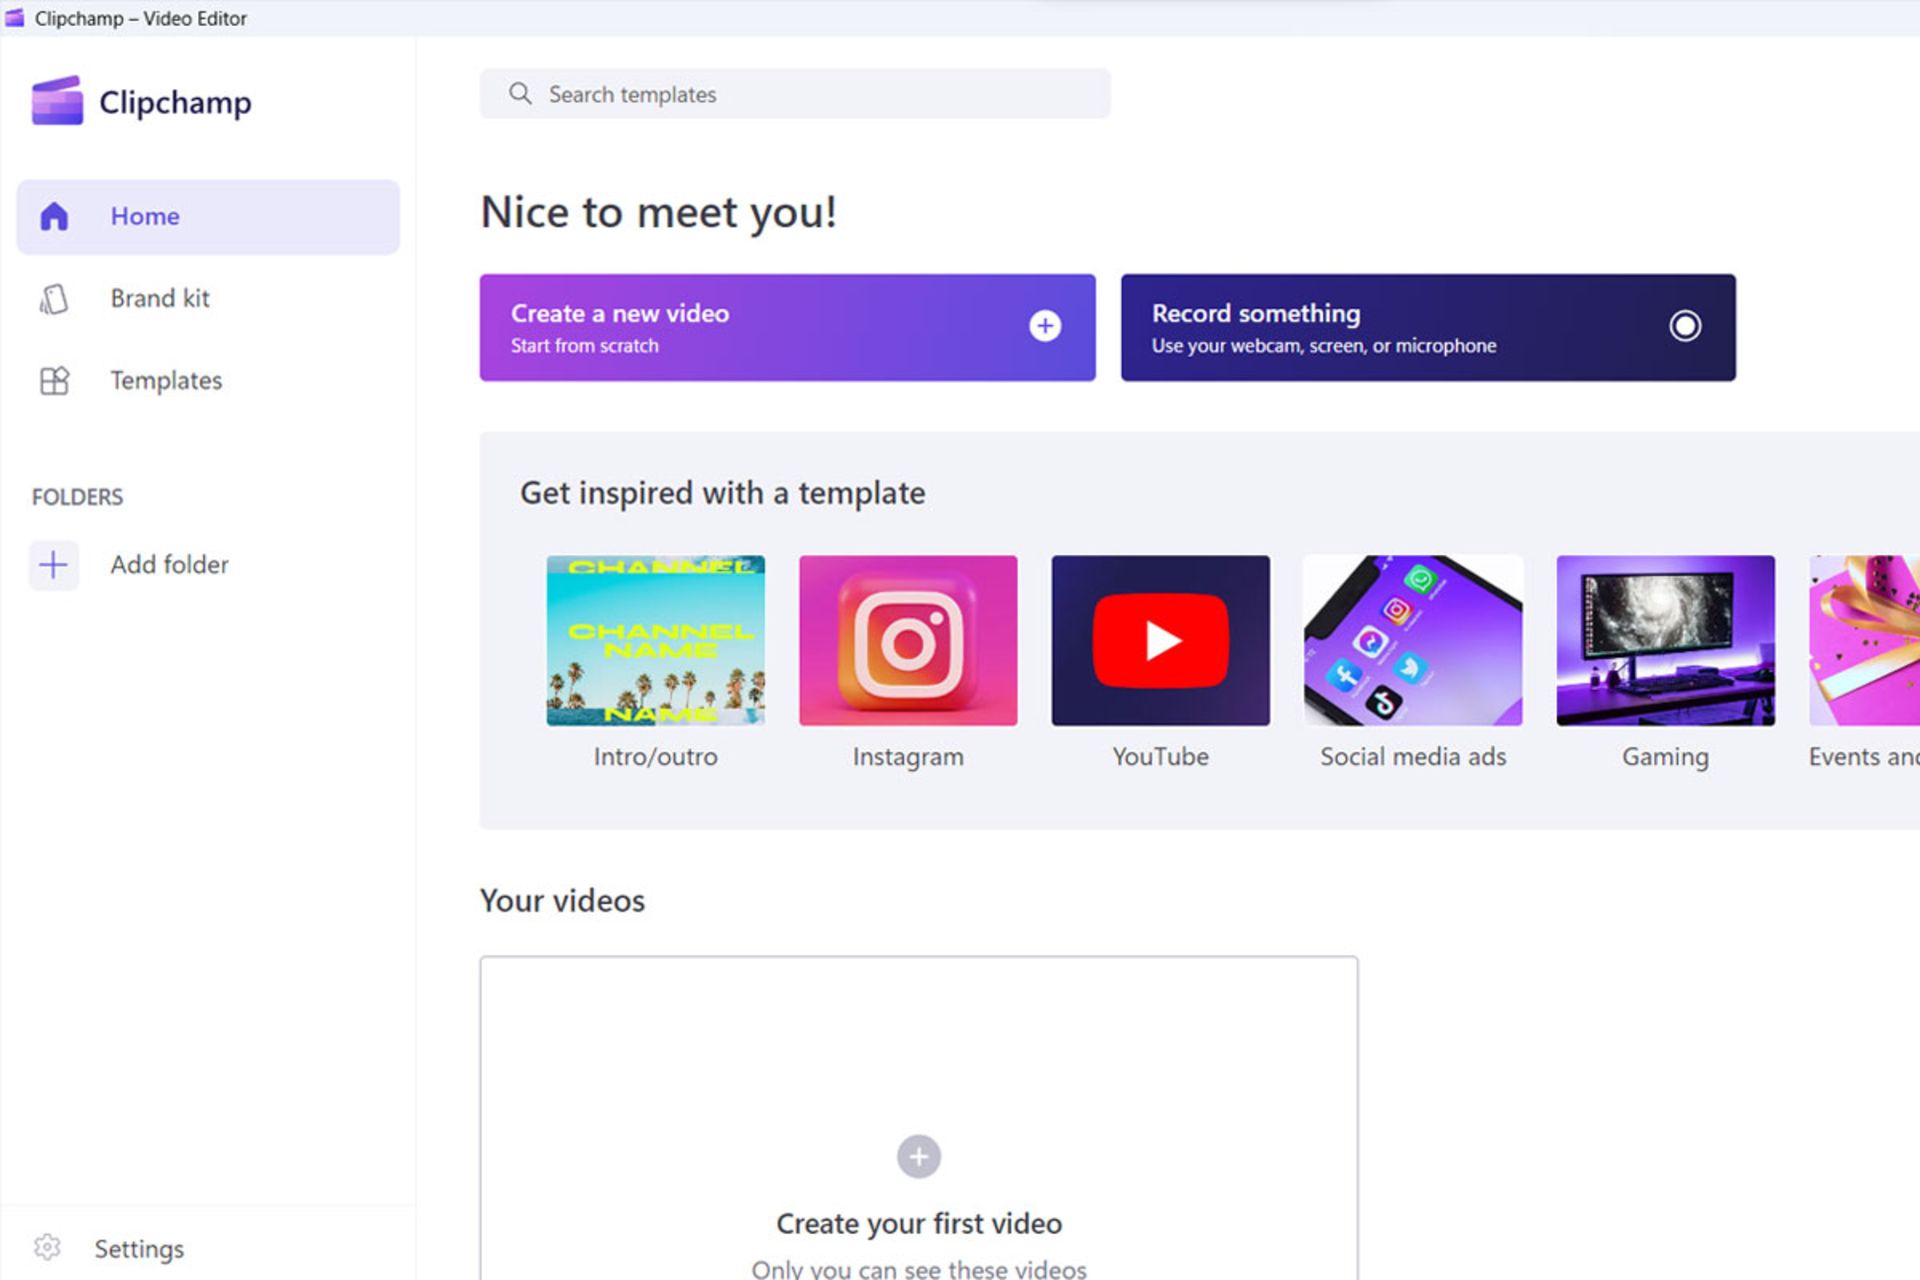Click the grey plus icon above Create your first video
This screenshot has height=1280, width=1920.
918,1157
